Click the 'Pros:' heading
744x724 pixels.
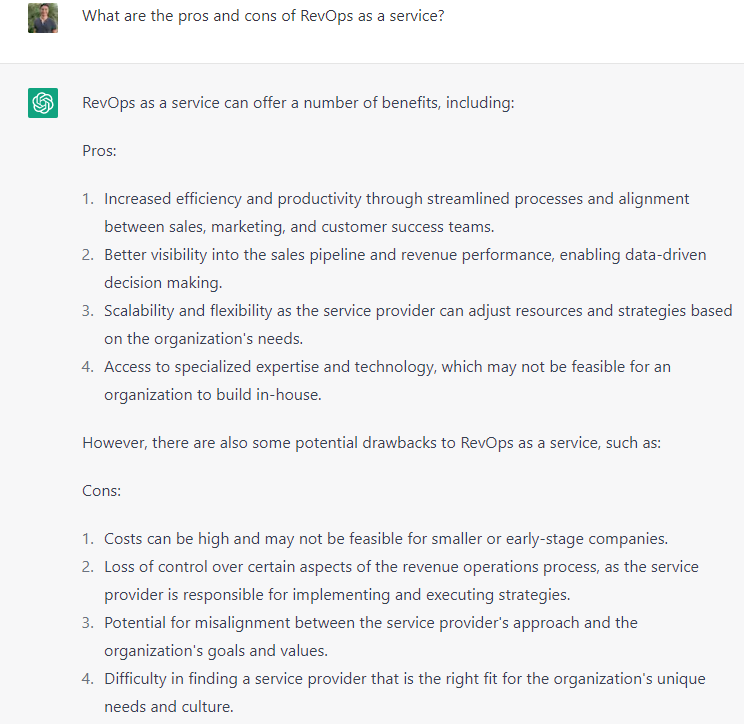point(99,151)
